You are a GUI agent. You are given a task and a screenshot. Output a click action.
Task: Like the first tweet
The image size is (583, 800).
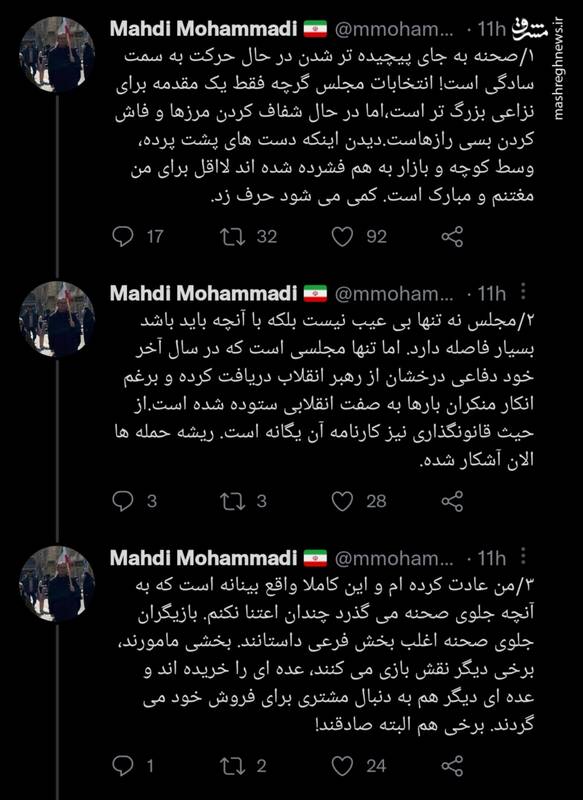[343, 236]
